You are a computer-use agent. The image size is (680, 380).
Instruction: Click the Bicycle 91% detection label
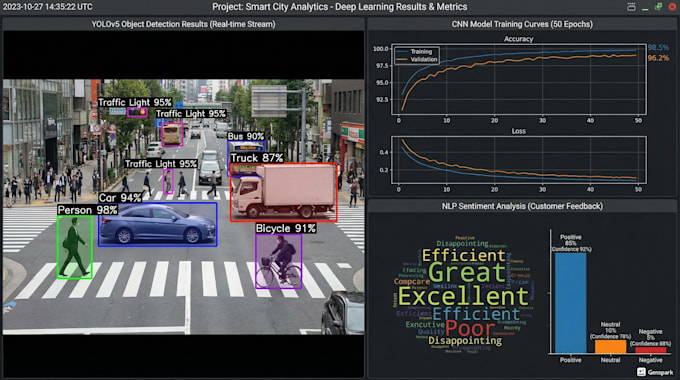(285, 228)
